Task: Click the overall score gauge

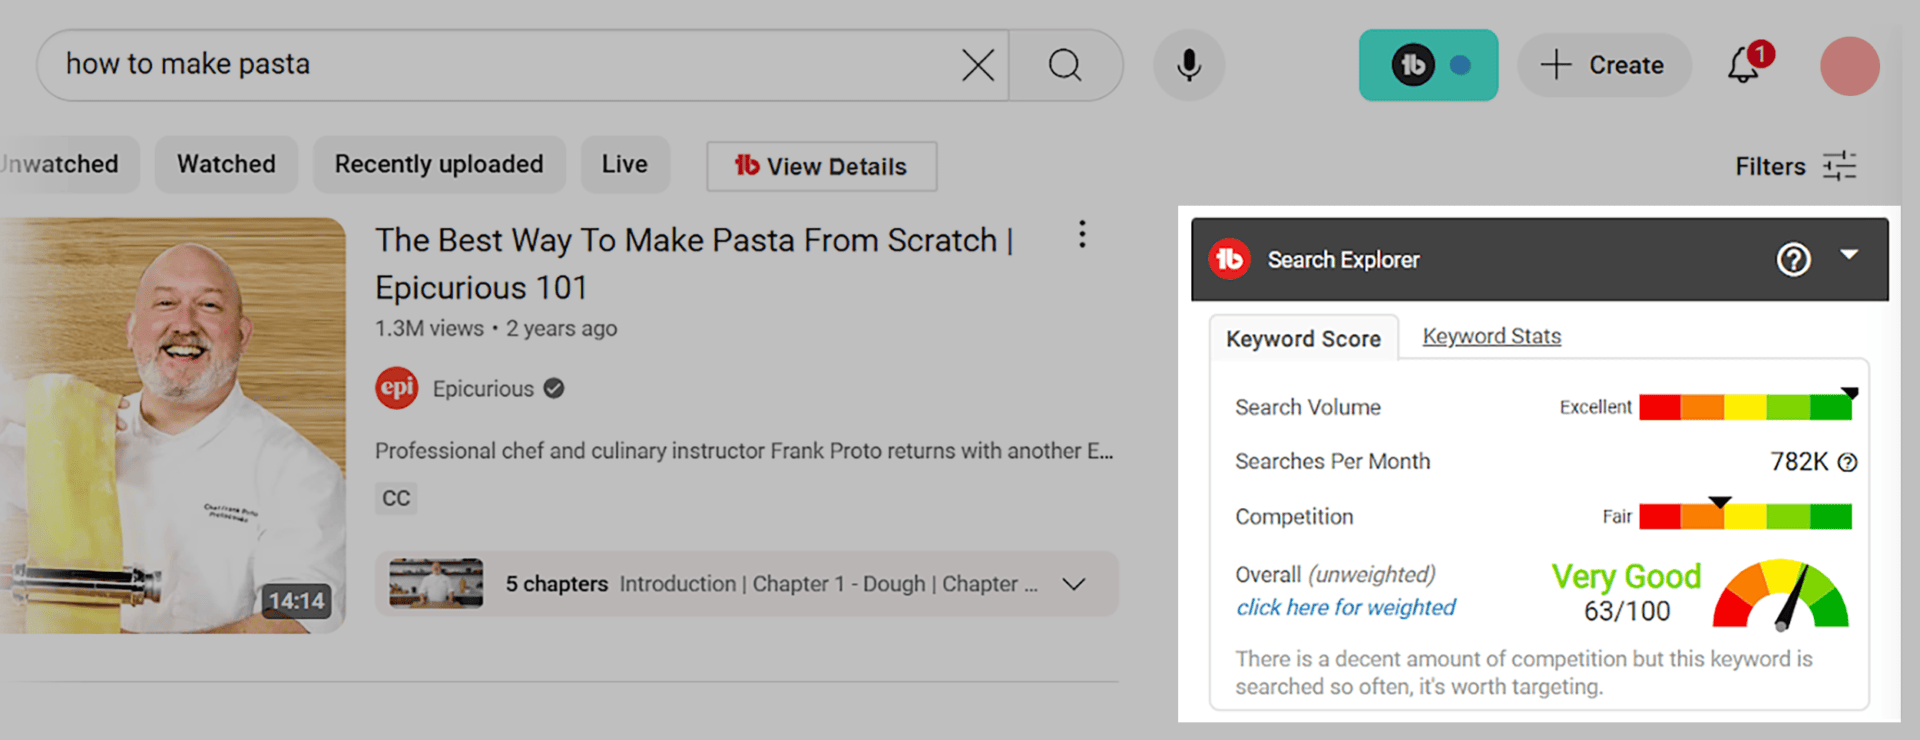Action: coord(1781,594)
